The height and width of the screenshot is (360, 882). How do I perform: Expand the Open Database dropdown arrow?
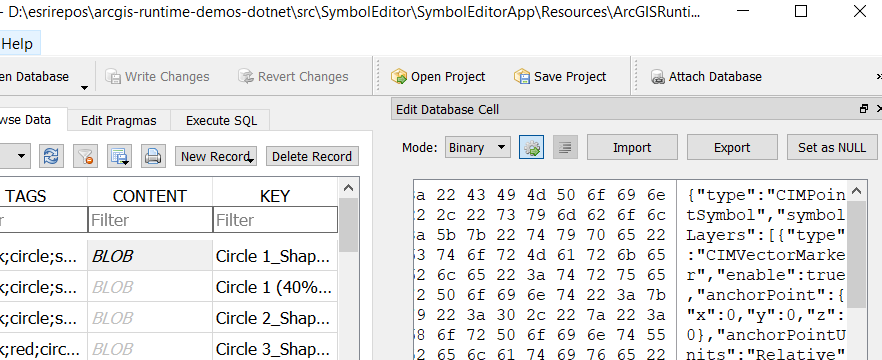click(84, 87)
